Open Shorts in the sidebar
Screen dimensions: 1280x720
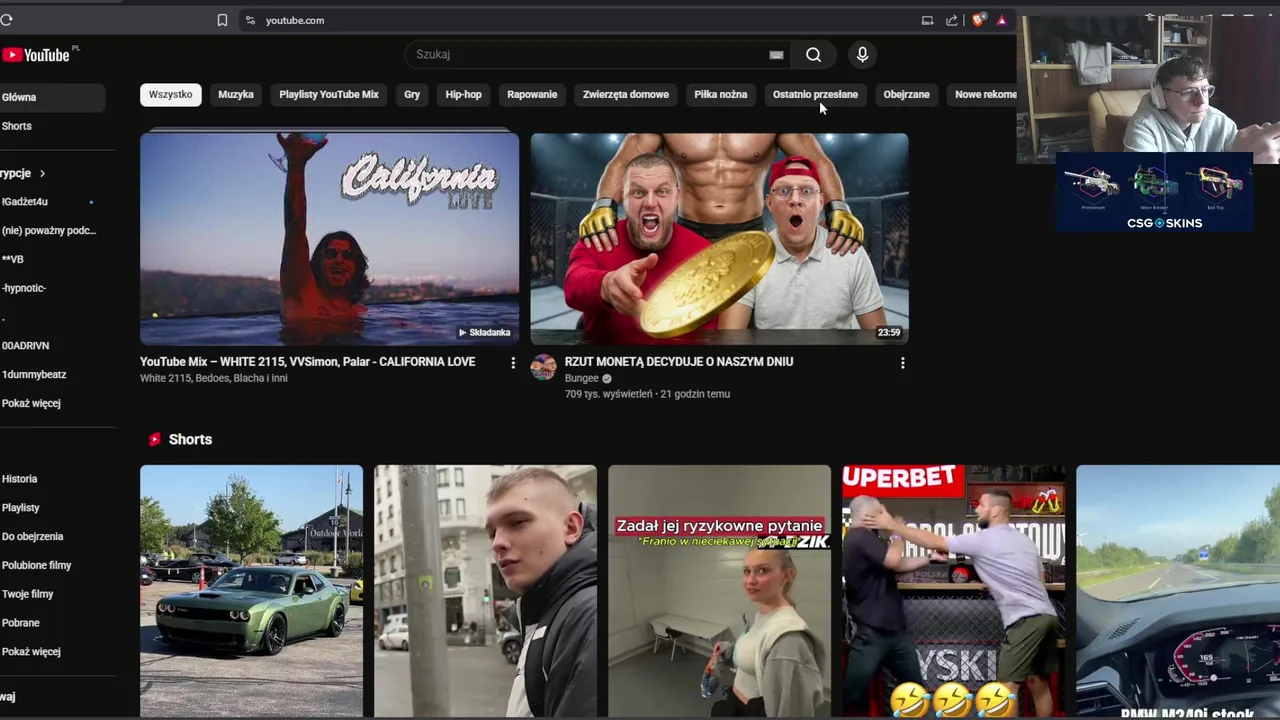point(52,126)
